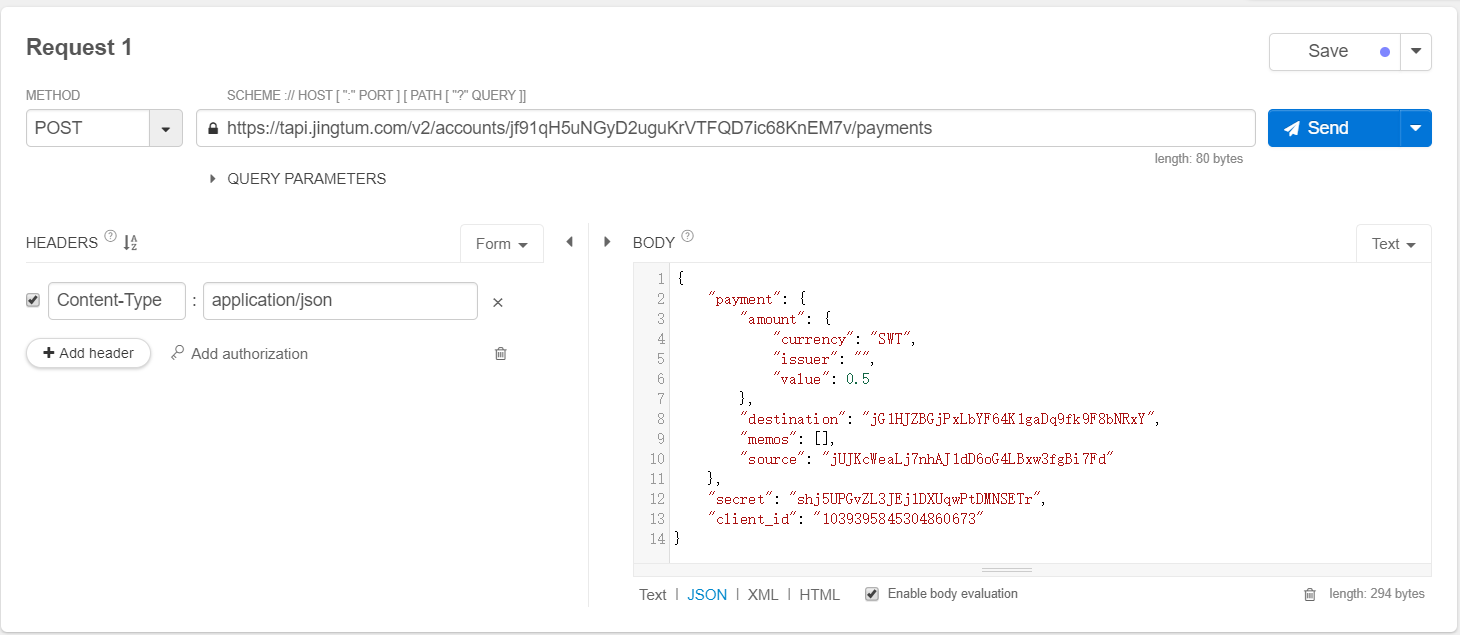Switch body format to XML

763,594
